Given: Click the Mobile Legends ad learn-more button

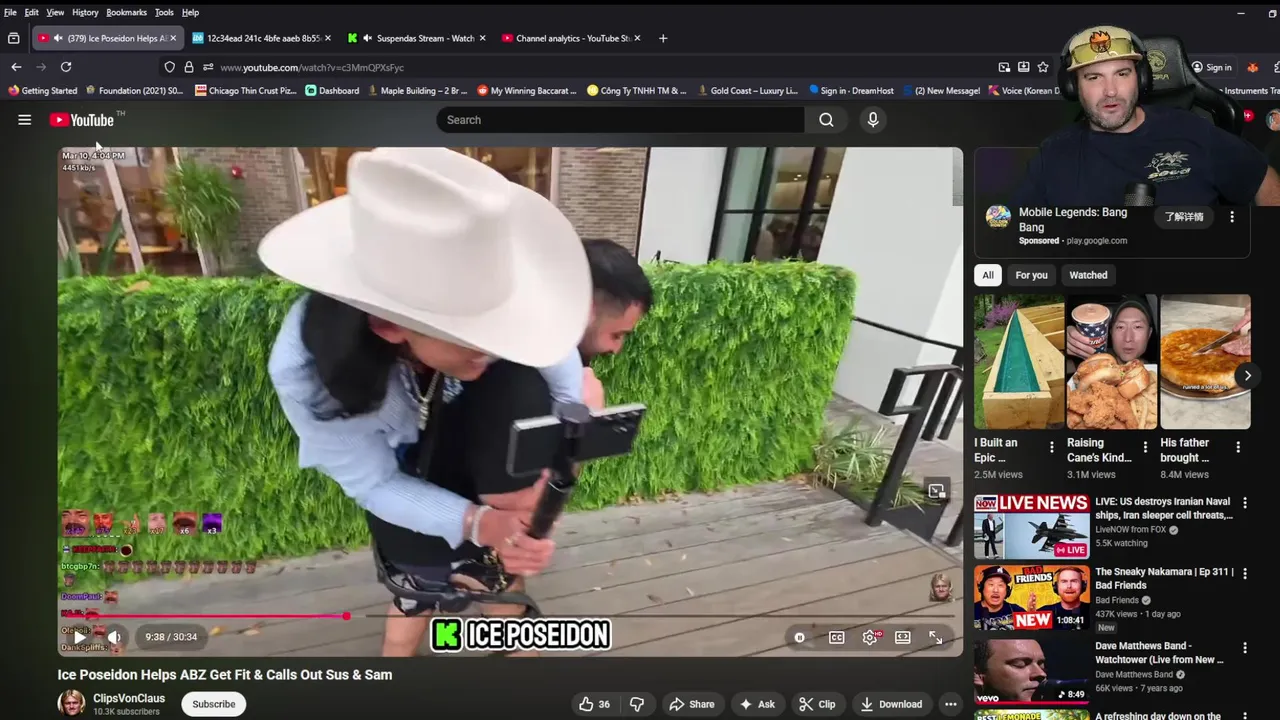Looking at the screenshot, I should pos(1184,217).
